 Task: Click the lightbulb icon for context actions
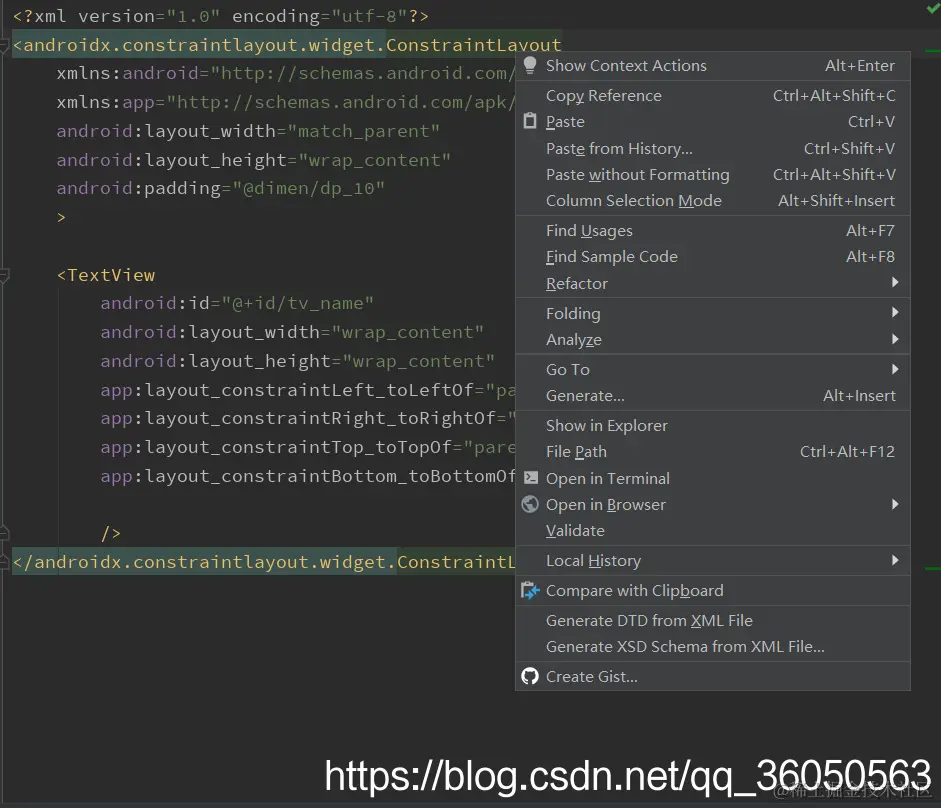pos(530,65)
